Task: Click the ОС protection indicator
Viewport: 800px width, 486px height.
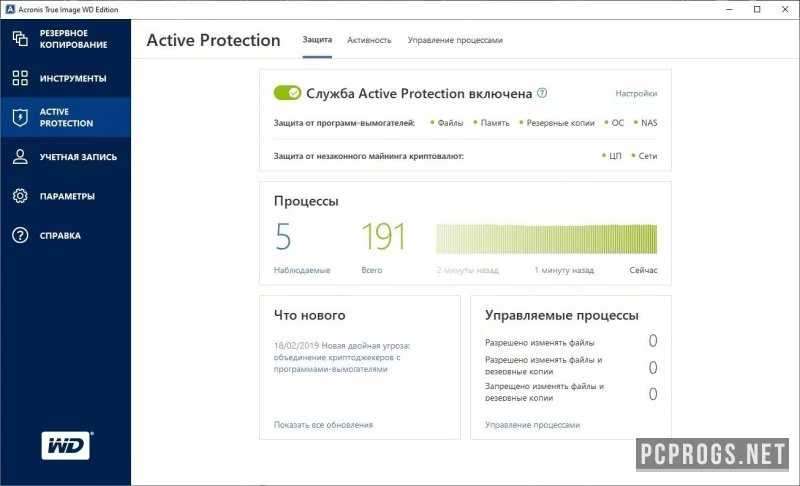Action: pos(614,122)
